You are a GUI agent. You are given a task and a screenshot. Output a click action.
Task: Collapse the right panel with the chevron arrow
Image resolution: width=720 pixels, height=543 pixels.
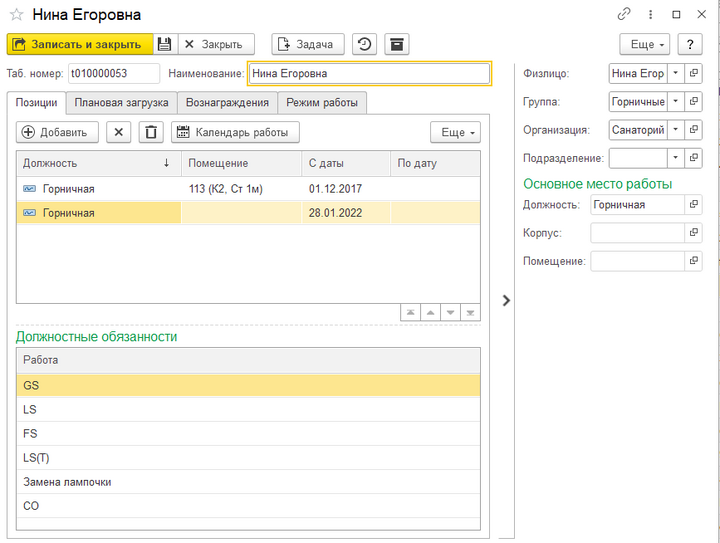(506, 300)
